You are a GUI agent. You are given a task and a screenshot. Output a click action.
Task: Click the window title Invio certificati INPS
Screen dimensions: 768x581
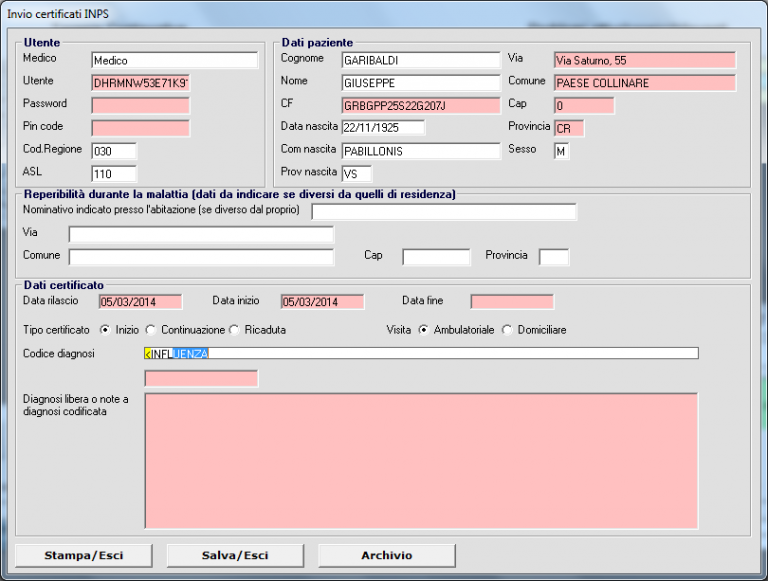pyautogui.click(x=58, y=14)
